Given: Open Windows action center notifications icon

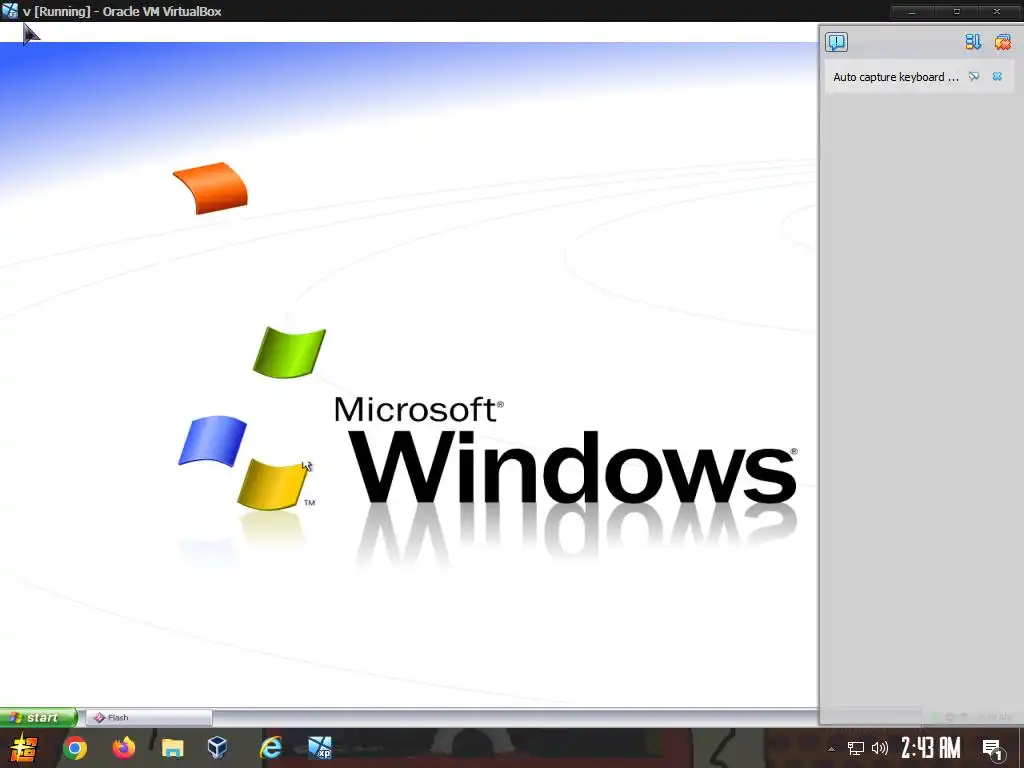Looking at the screenshot, I should (993, 749).
